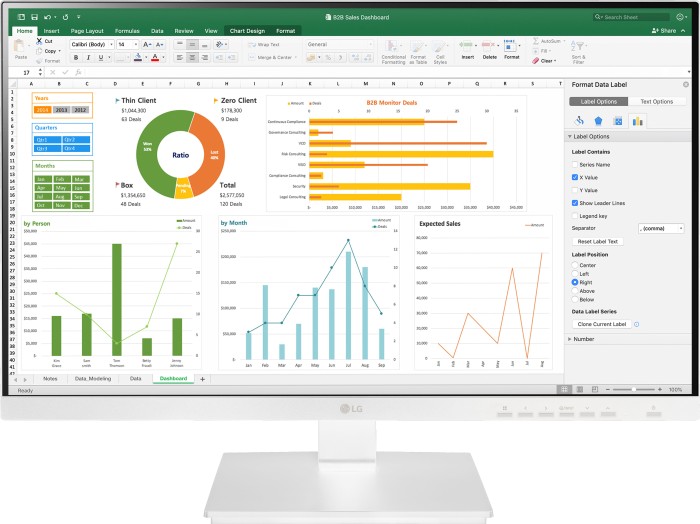
Task: Expand the Number section
Action: (571, 339)
